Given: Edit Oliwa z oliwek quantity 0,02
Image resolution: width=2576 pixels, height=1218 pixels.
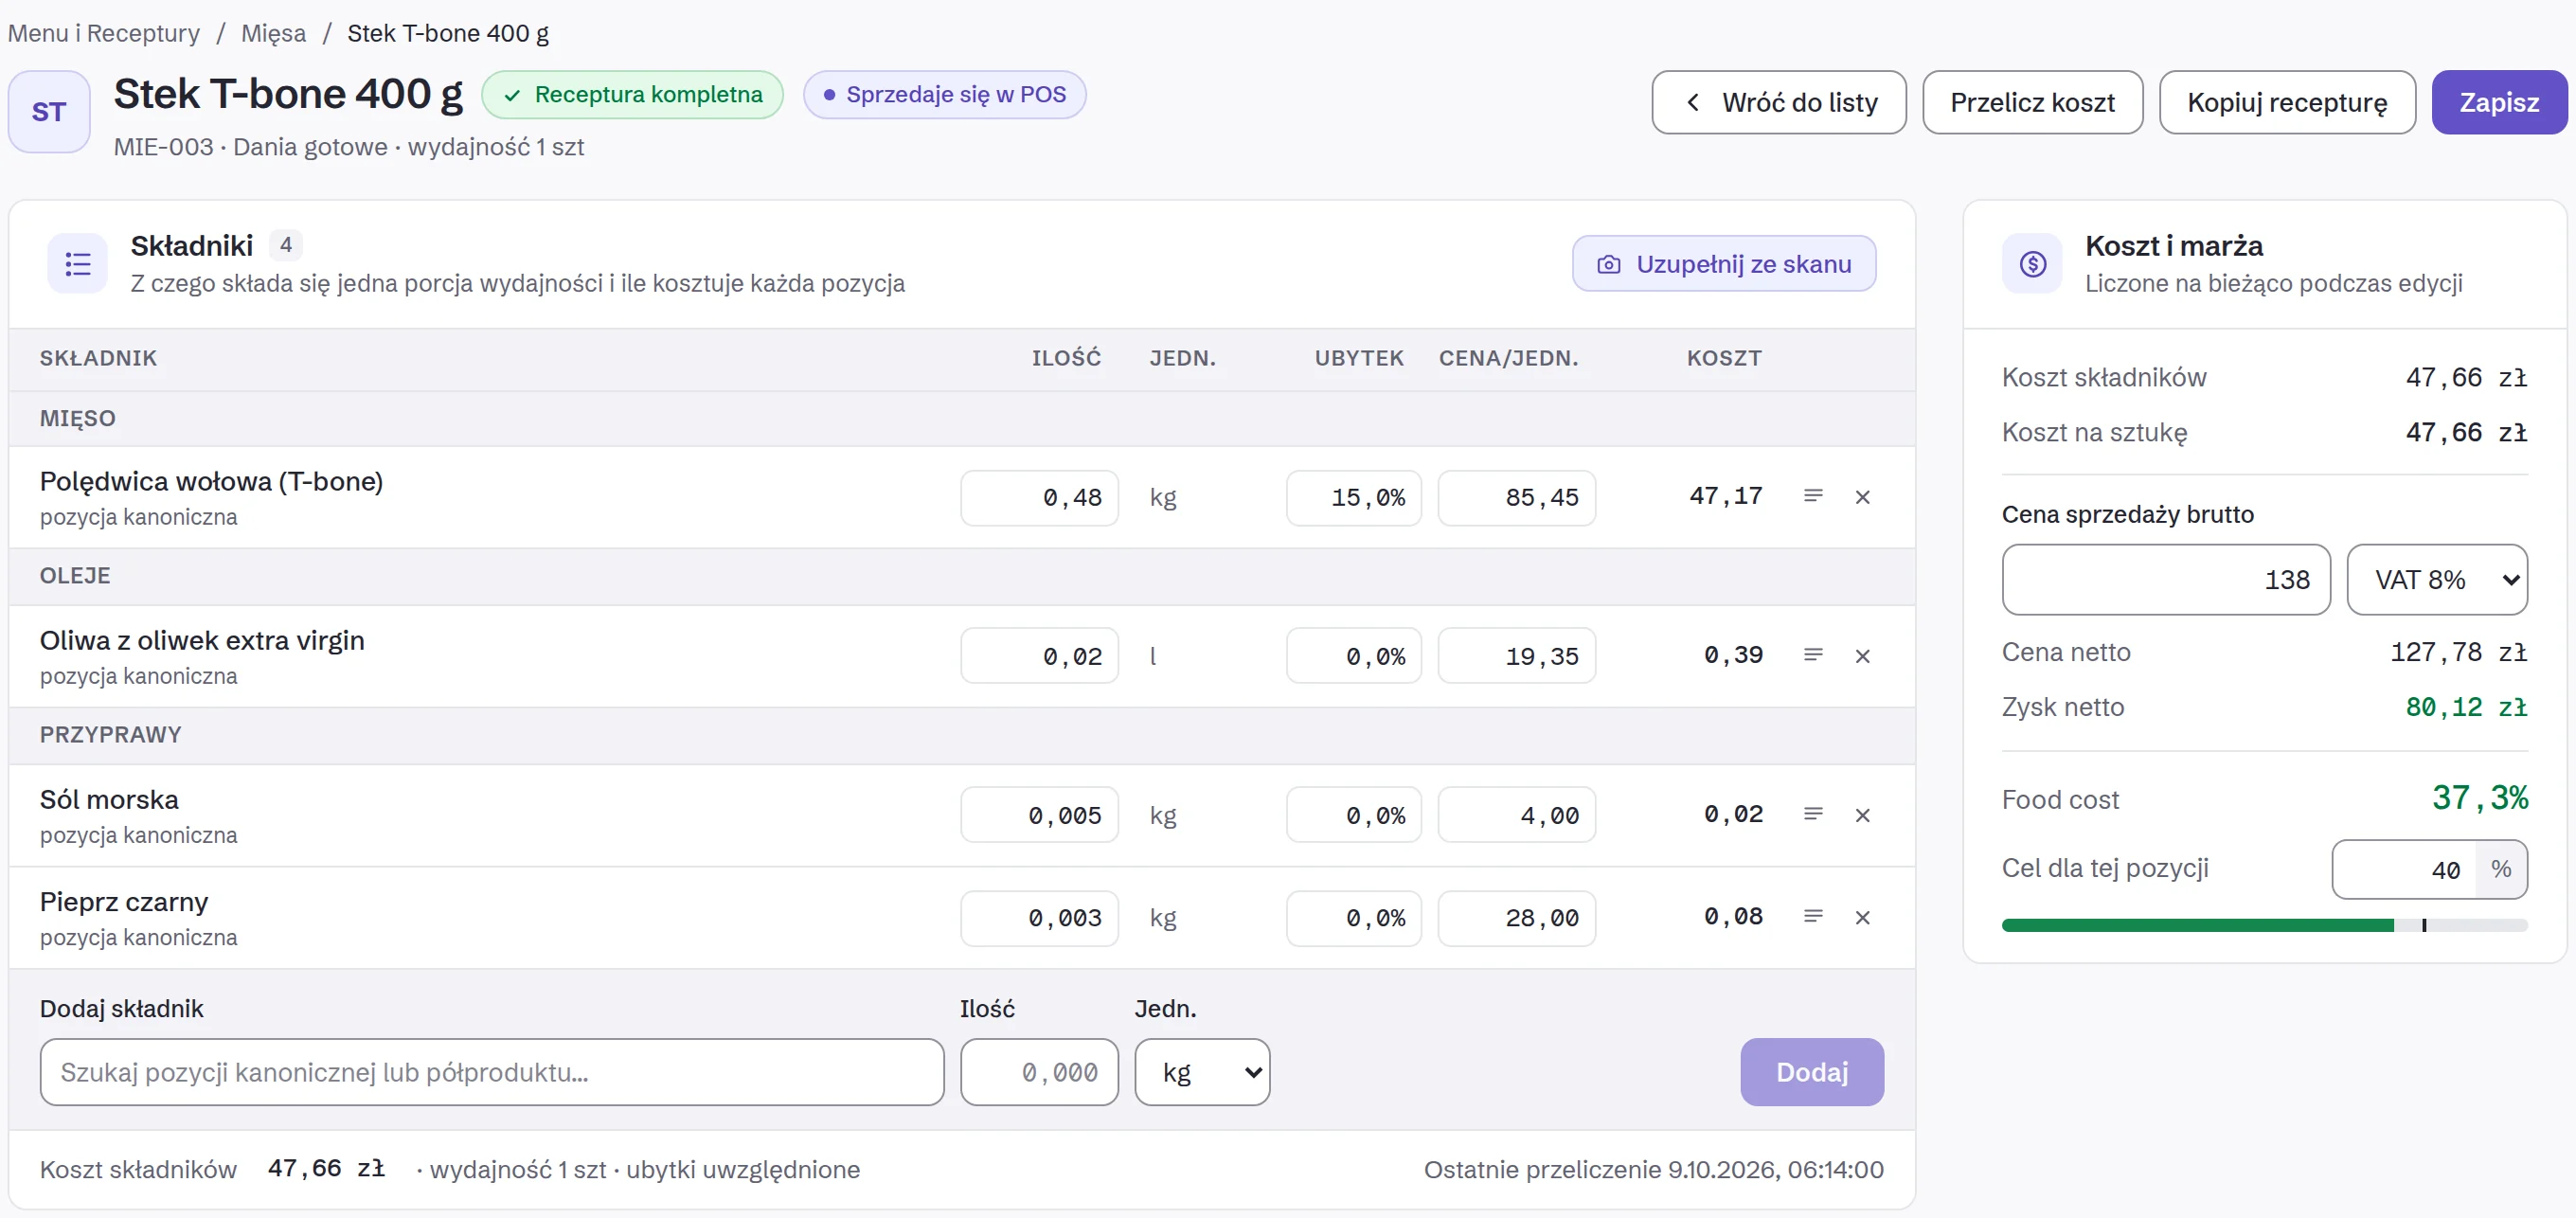Looking at the screenshot, I should pyautogui.click(x=1039, y=656).
